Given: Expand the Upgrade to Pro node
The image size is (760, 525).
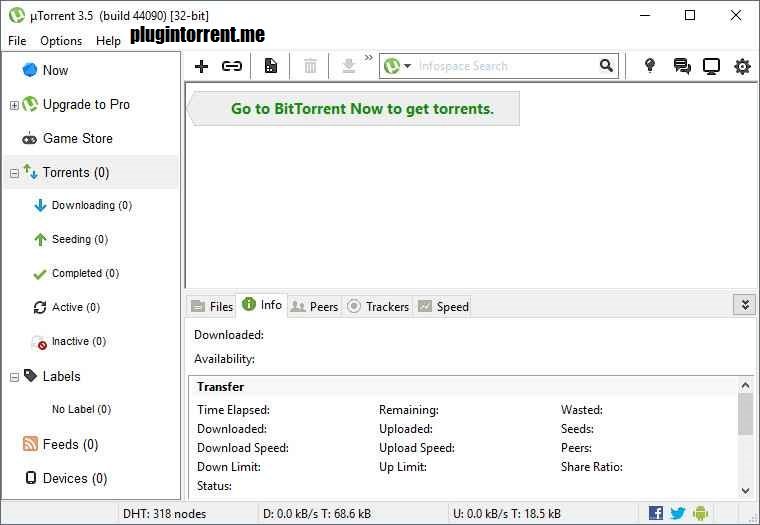Looking at the screenshot, I should (x=14, y=105).
